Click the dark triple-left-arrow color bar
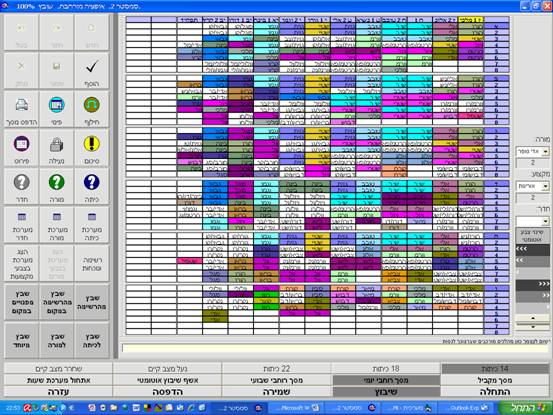 (x=533, y=250)
